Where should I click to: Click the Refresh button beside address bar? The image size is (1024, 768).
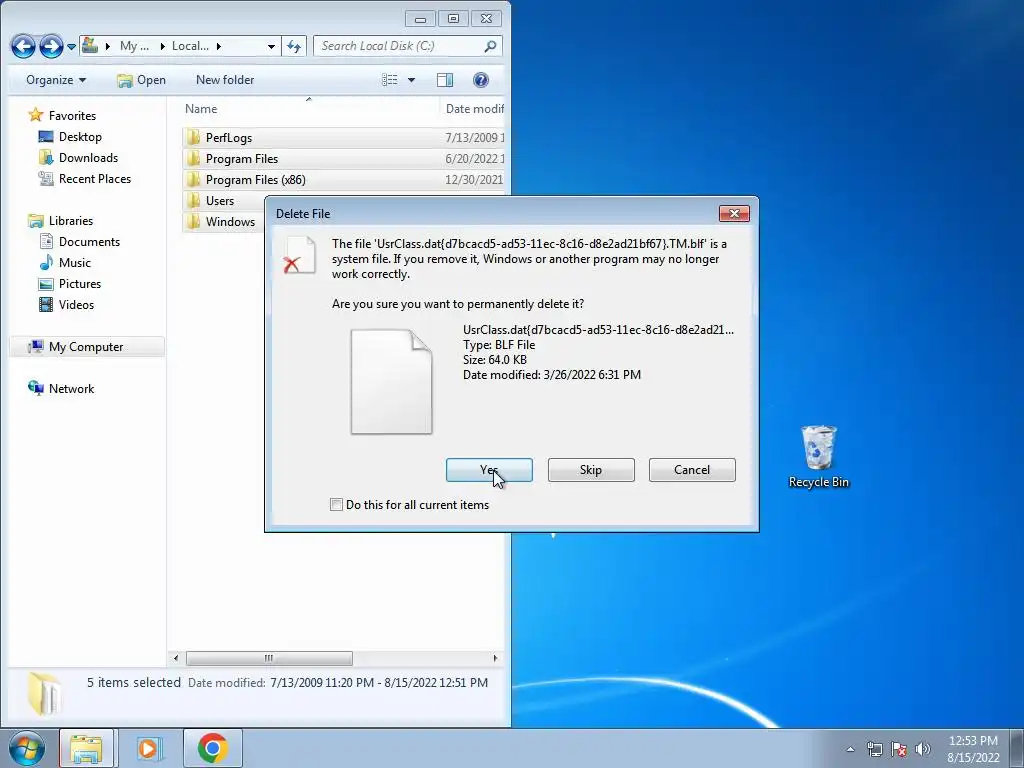[x=294, y=46]
